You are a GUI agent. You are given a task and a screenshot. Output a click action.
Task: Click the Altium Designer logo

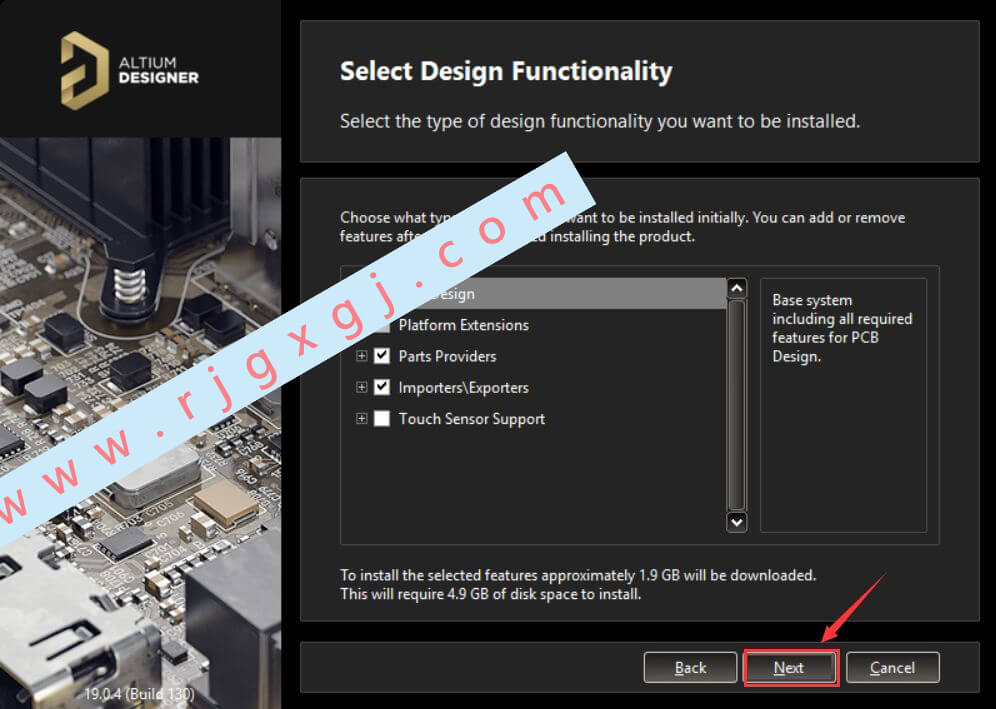pos(130,71)
